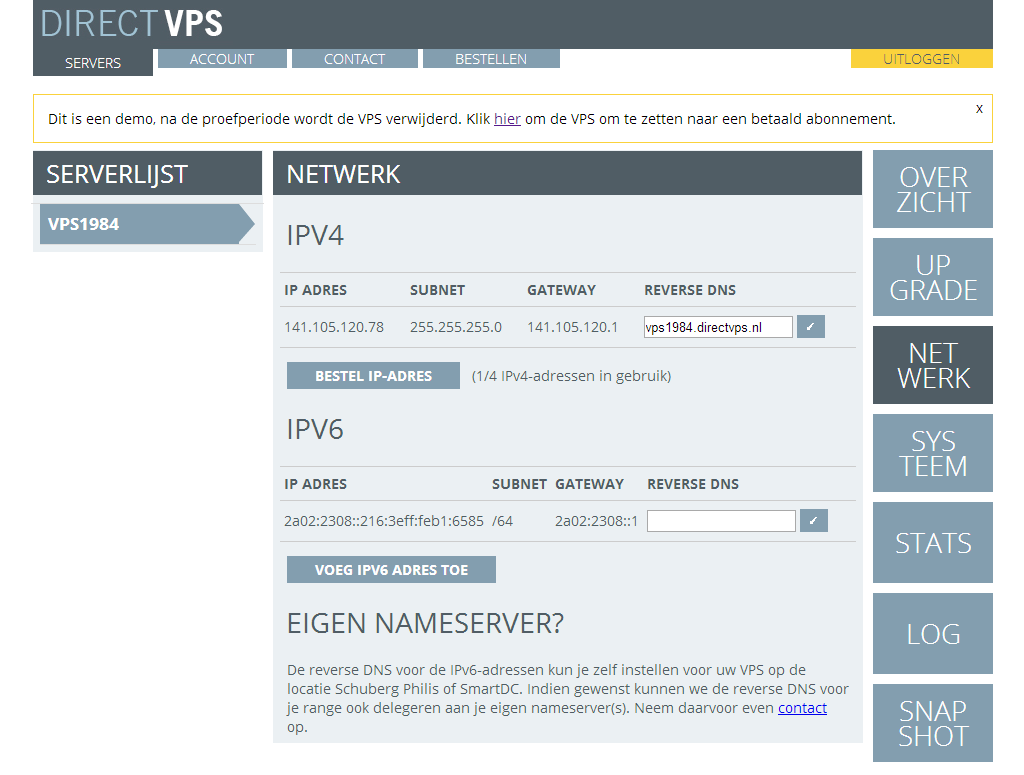Open the Overzicht side panel tile
This screenshot has width=1024, height=775.
tap(932, 190)
